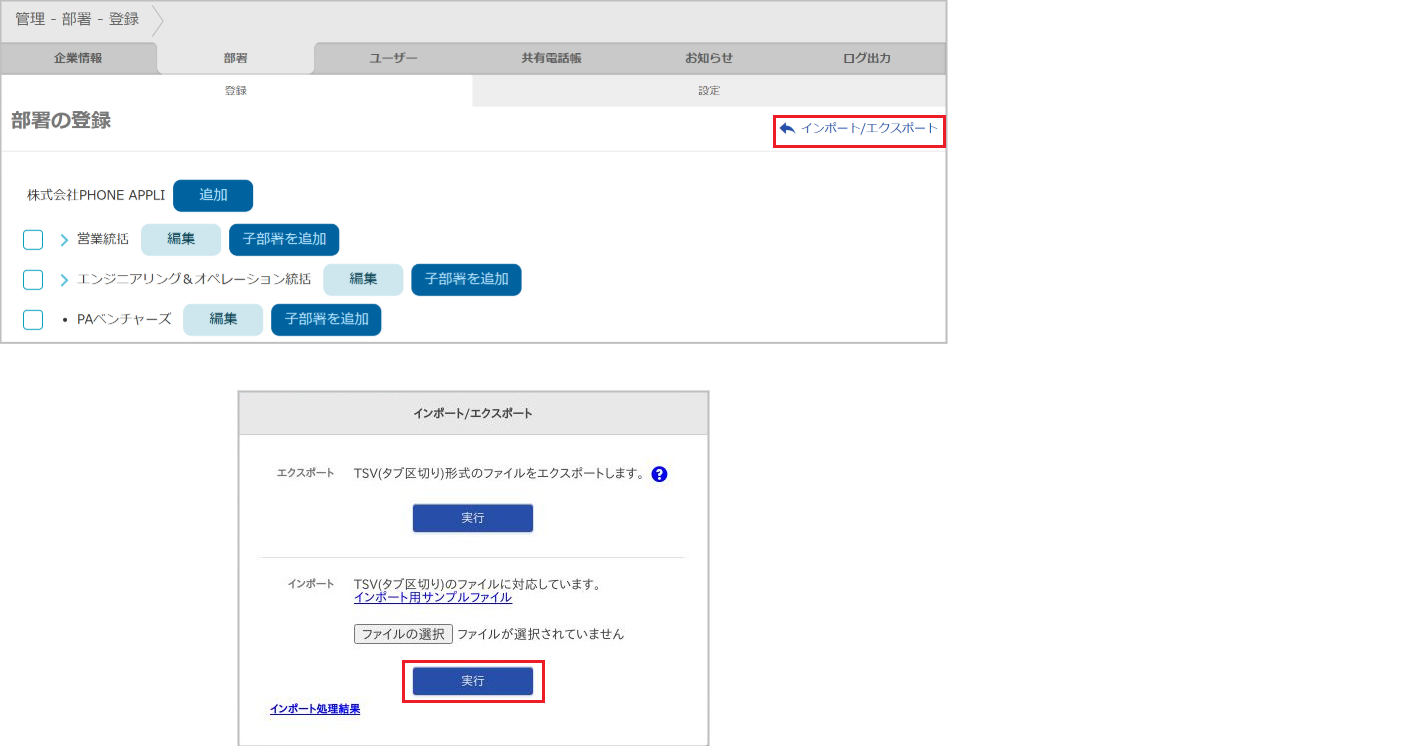Open the 企業情報 tab
This screenshot has width=1406, height=746.
[78, 58]
